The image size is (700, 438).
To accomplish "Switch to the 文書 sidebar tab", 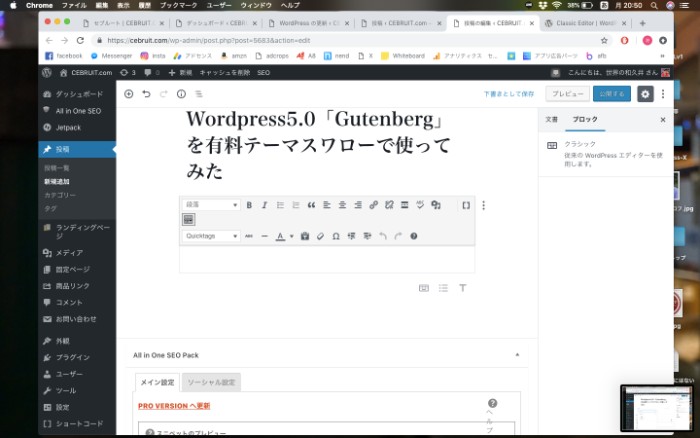I will click(x=551, y=119).
